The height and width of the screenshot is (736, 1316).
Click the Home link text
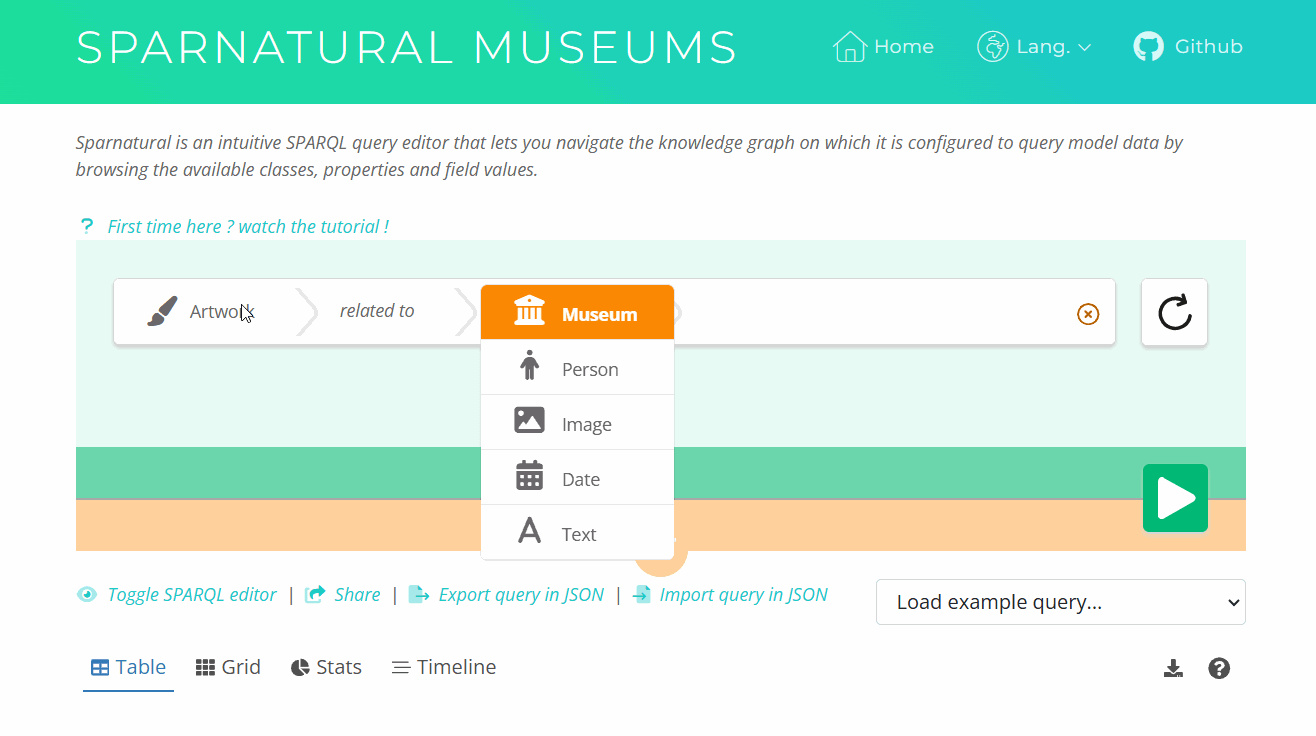(x=903, y=47)
